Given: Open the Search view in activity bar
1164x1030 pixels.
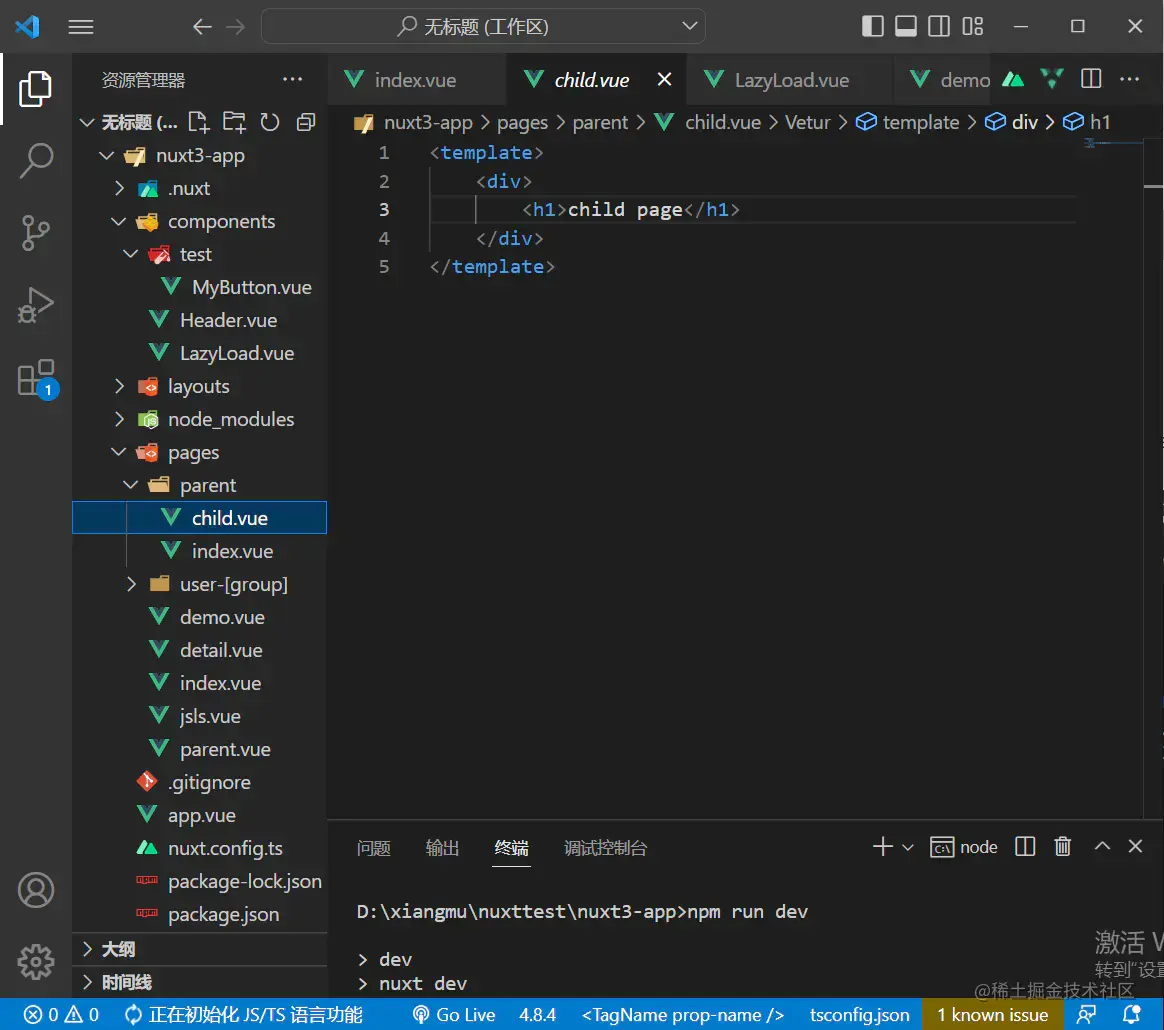Looking at the screenshot, I should coord(35,160).
